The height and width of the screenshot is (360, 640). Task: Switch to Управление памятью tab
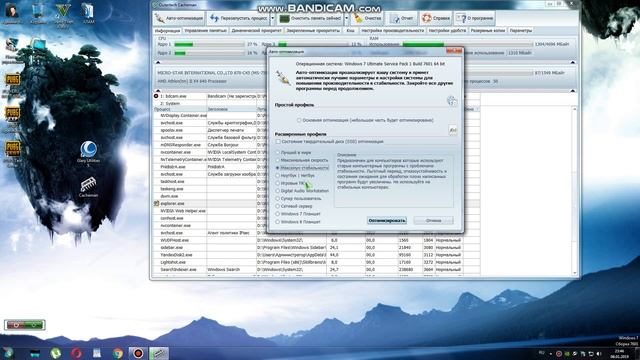[205, 31]
